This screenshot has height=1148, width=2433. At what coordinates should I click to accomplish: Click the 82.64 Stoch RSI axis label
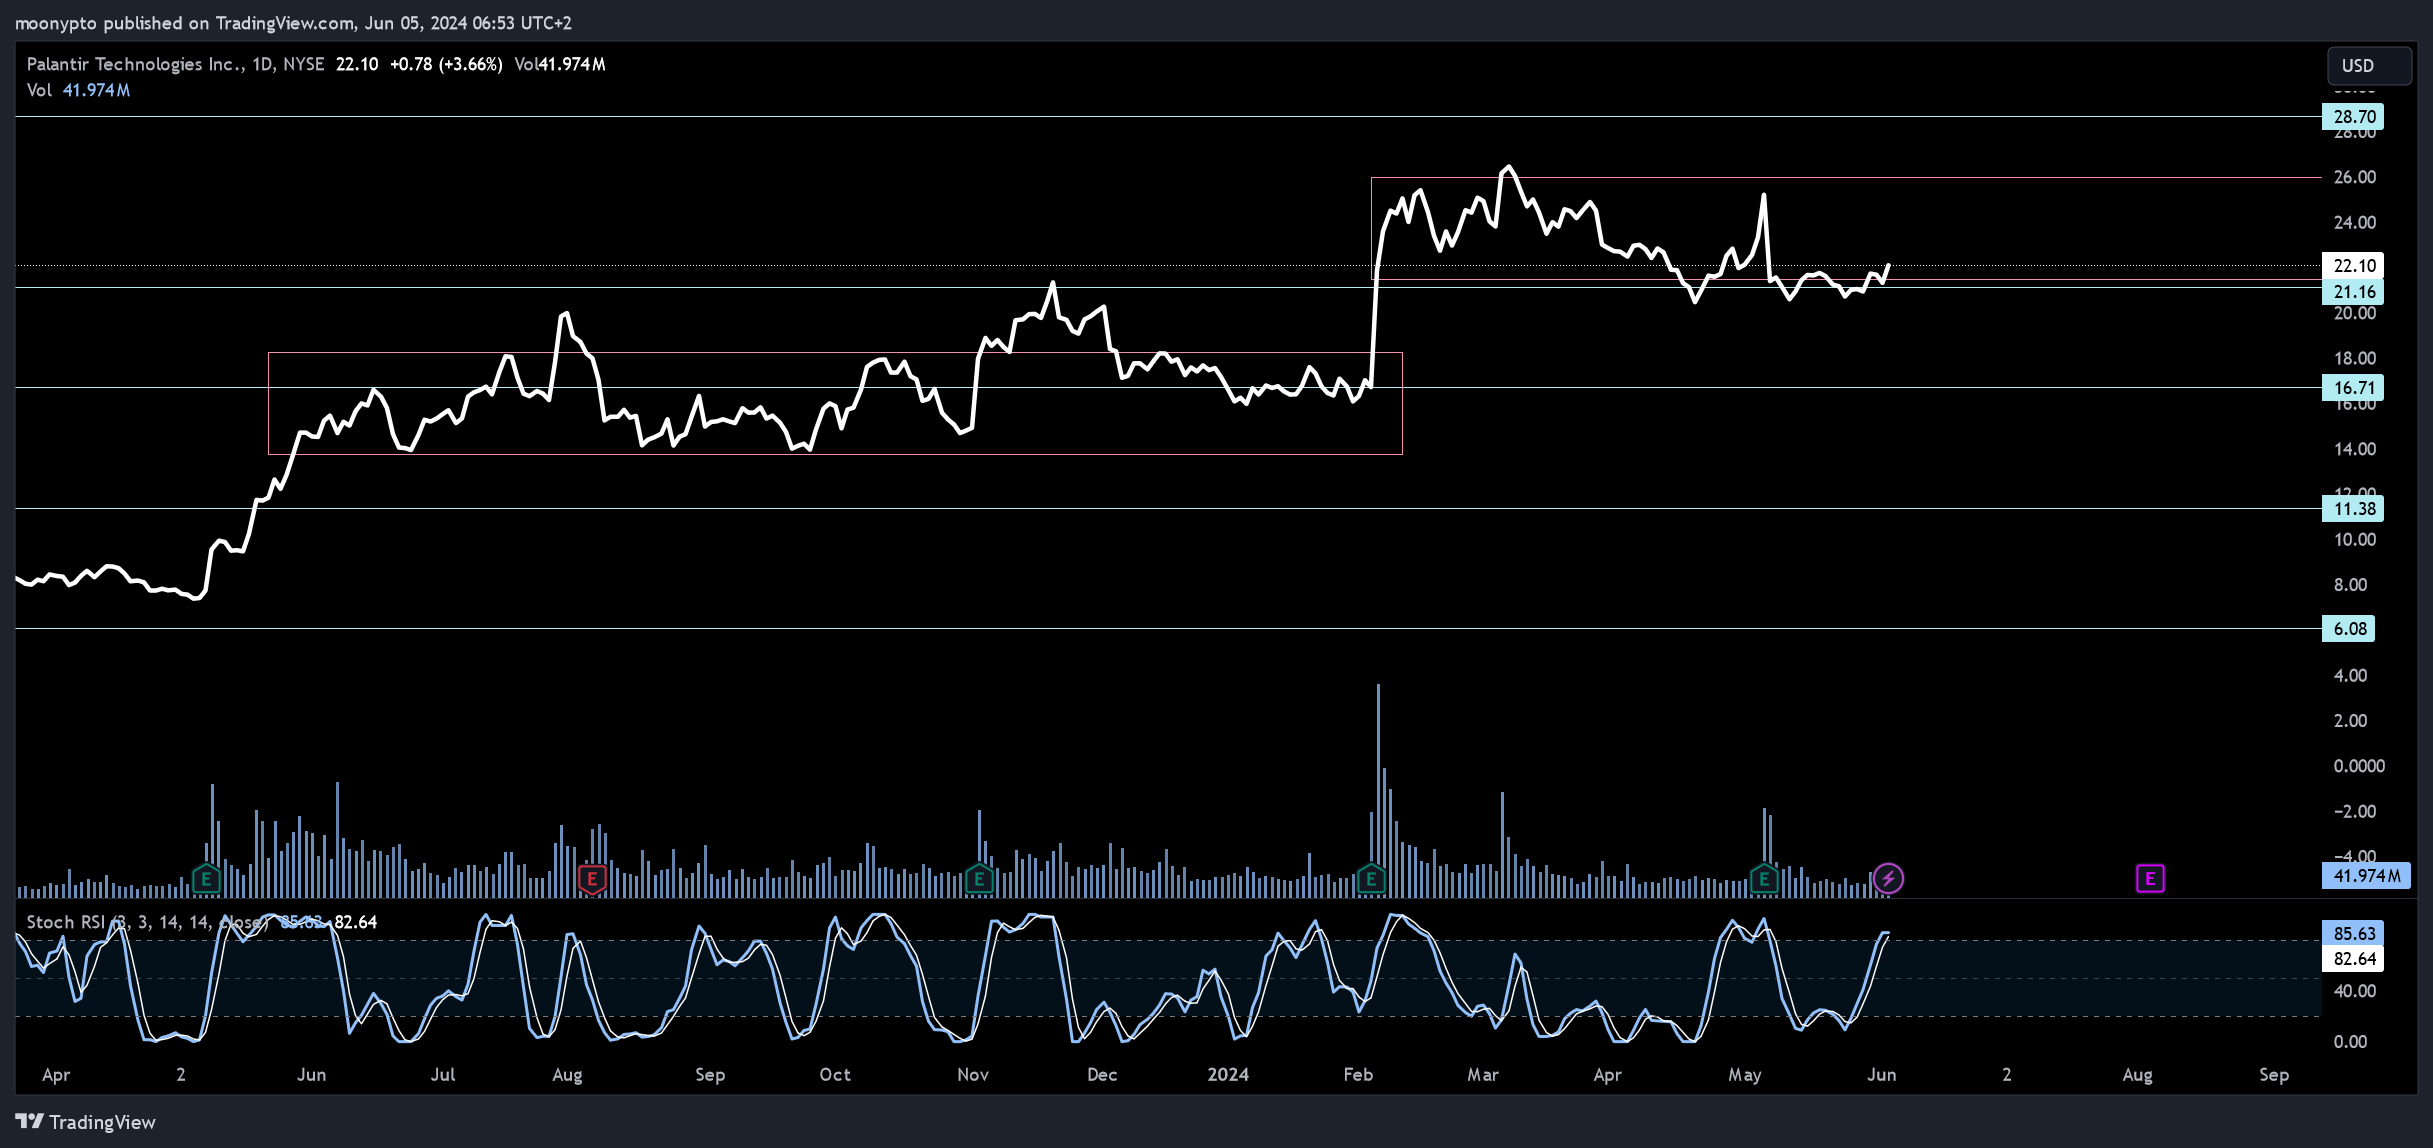(x=2354, y=959)
